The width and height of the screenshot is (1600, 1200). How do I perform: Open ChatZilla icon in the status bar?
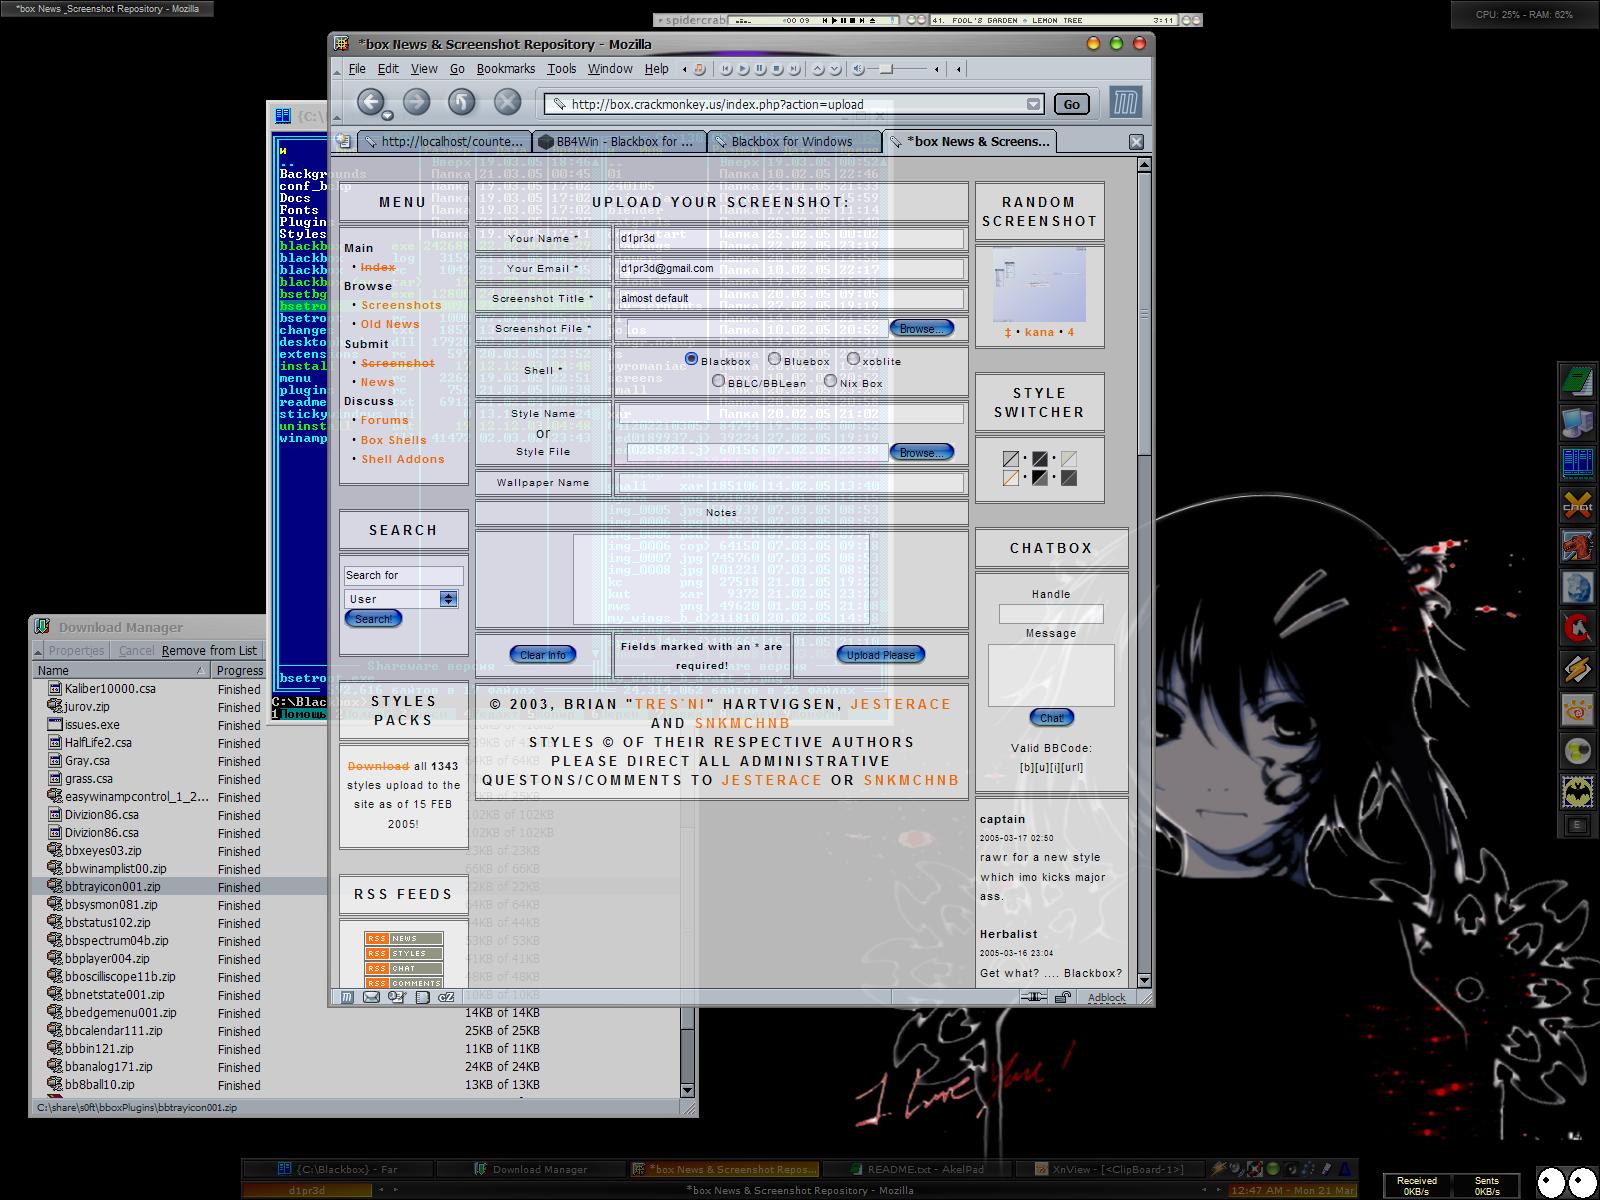point(447,997)
